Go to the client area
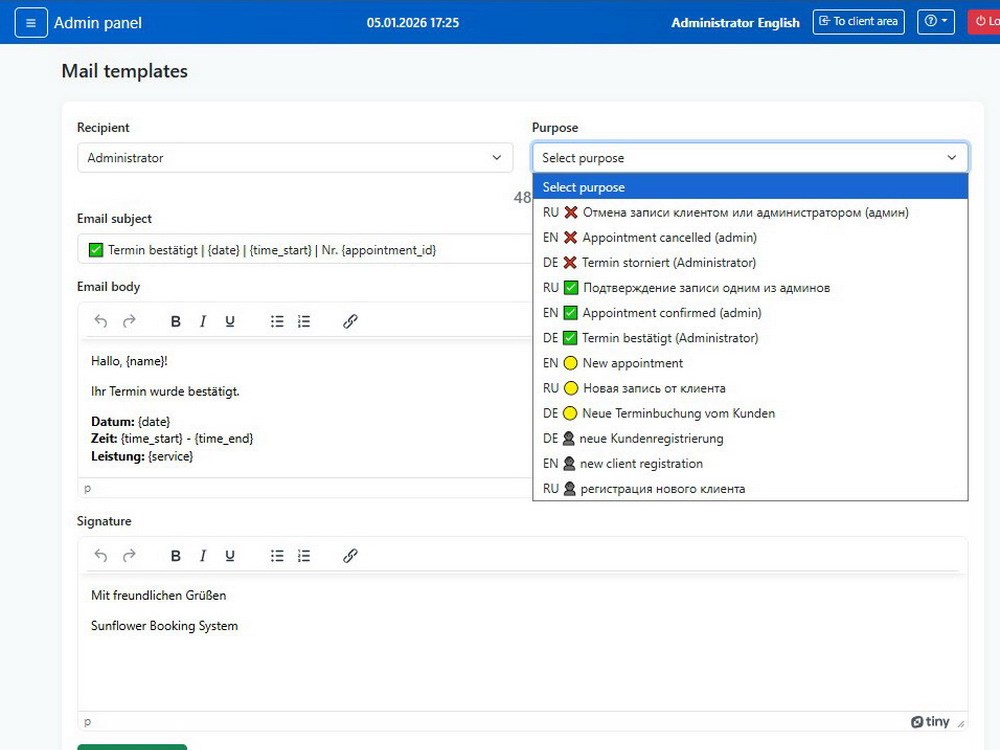The image size is (1000, 750). (x=858, y=22)
